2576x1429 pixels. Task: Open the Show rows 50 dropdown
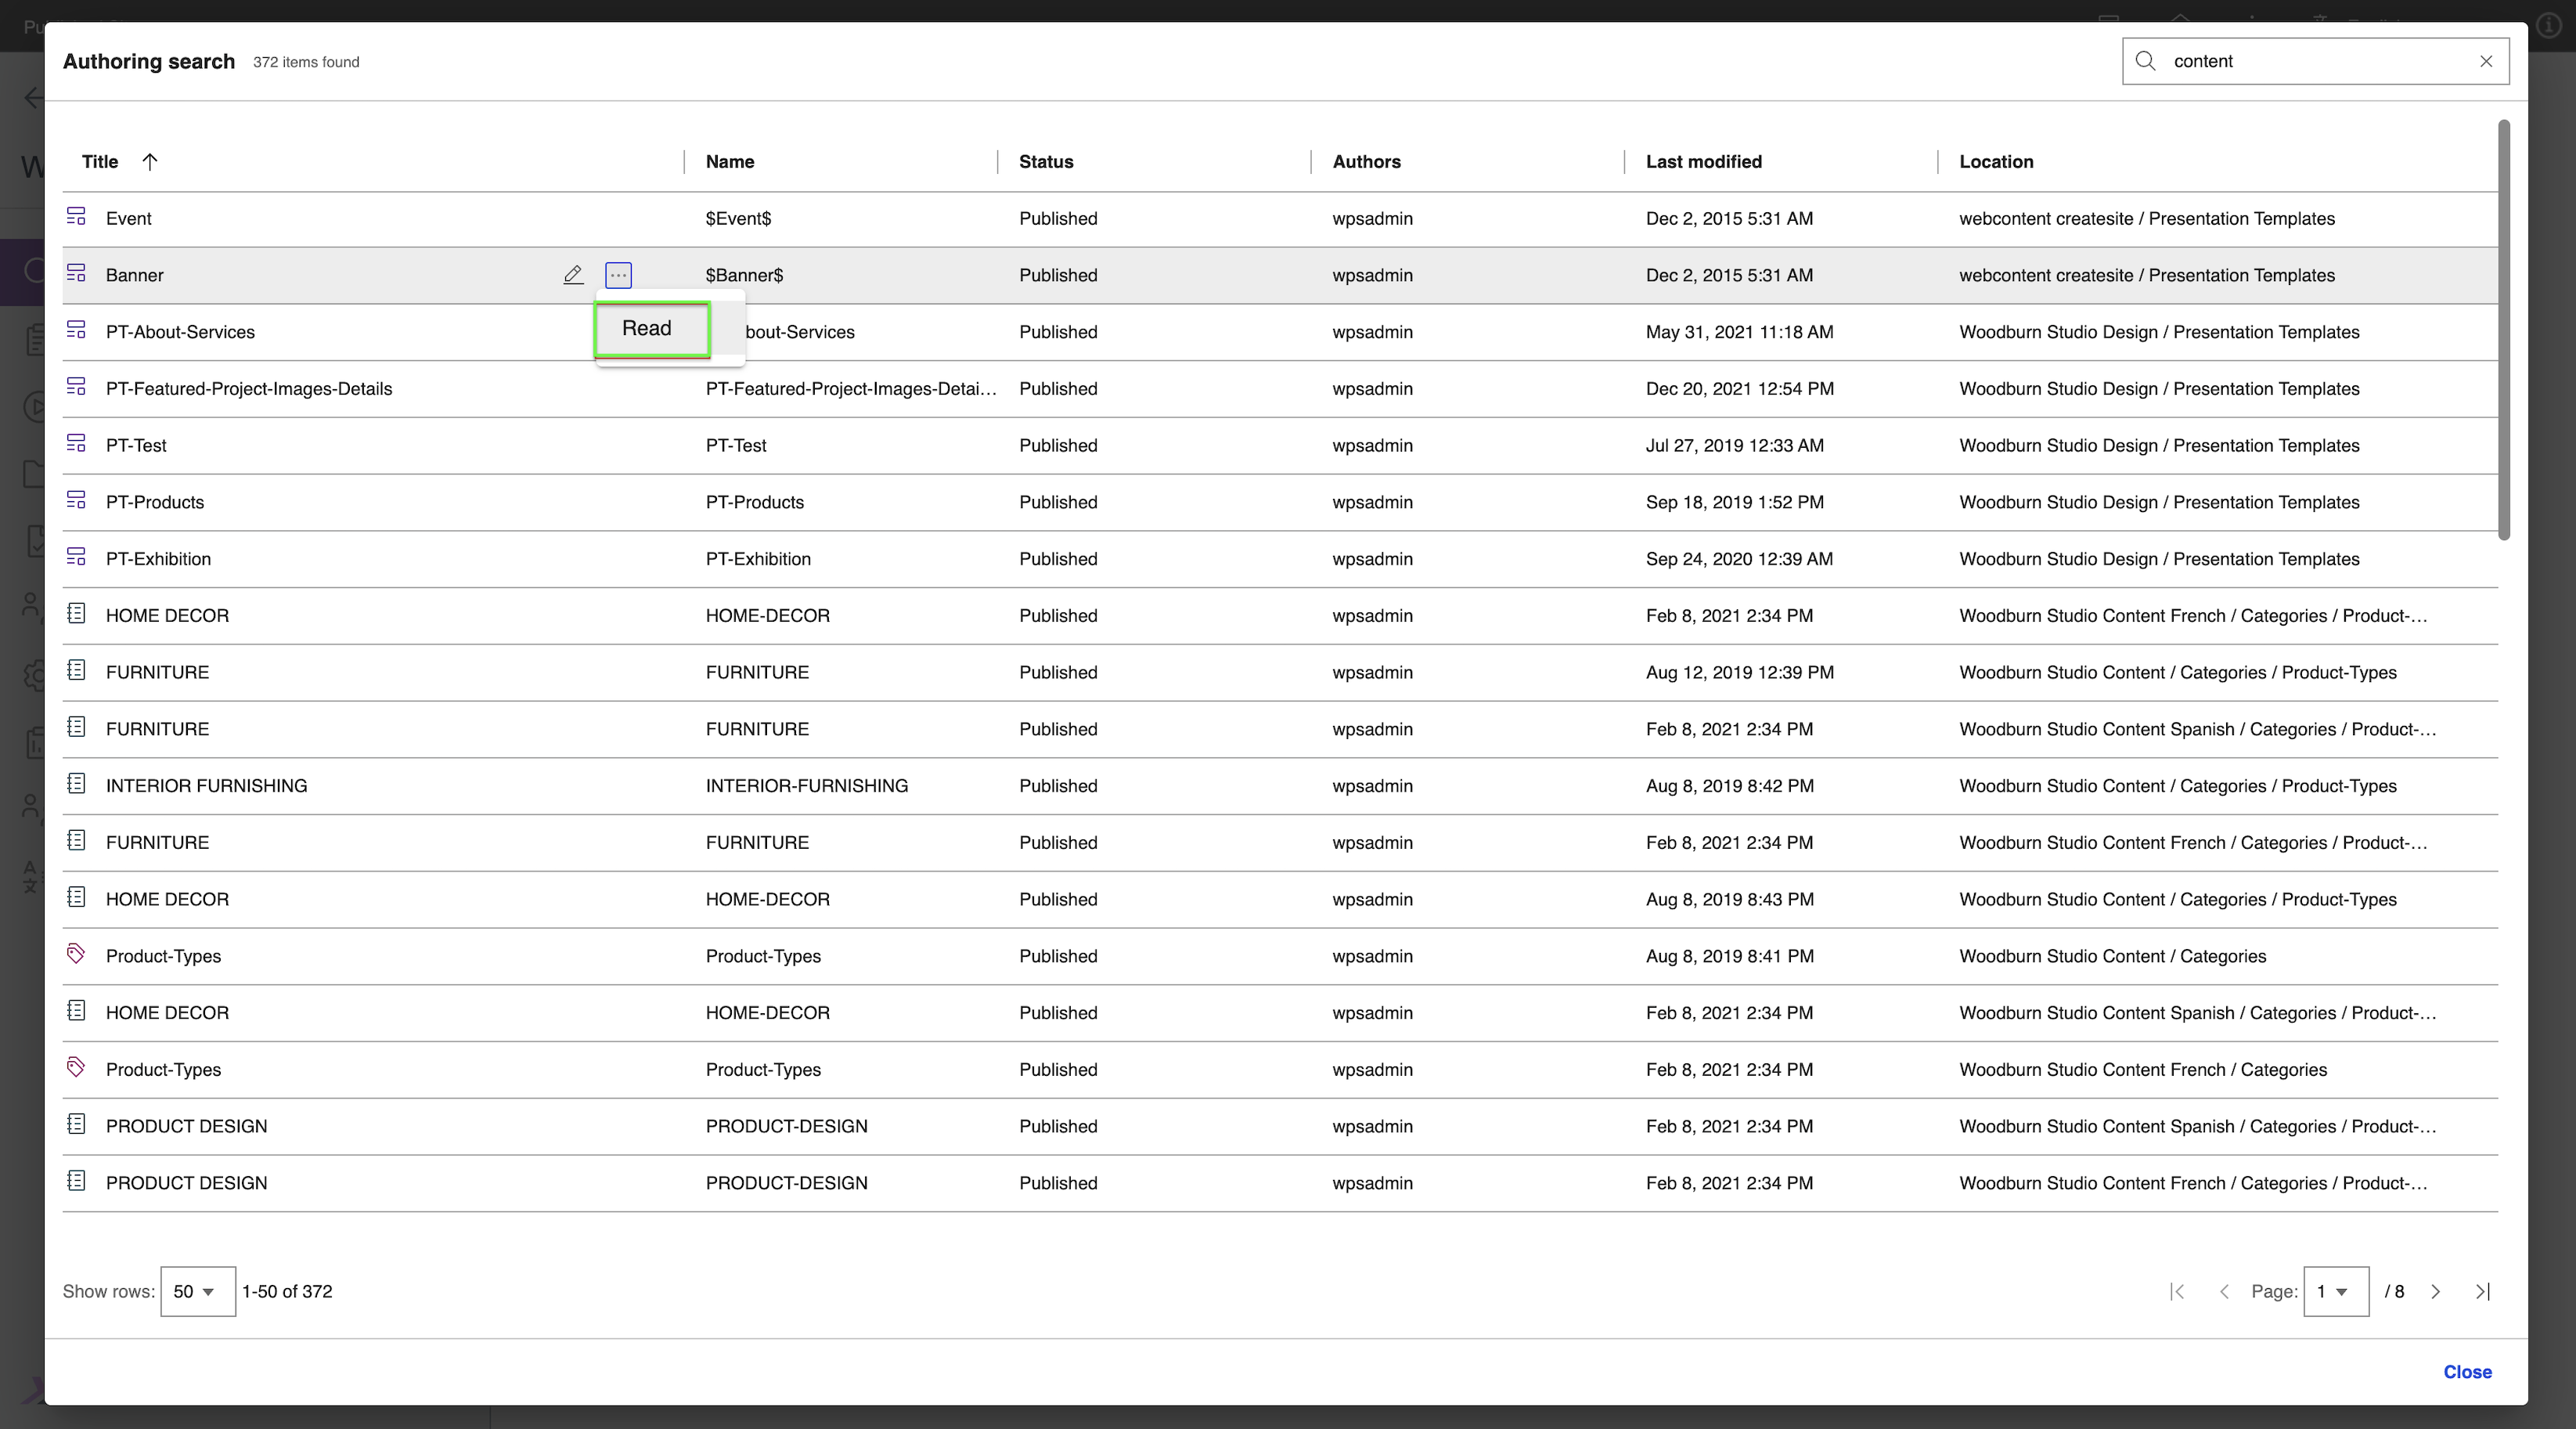(x=197, y=1292)
